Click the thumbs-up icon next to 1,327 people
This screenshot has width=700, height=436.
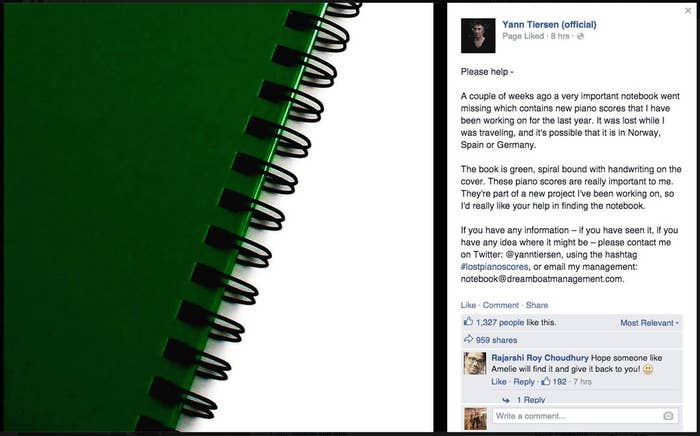tap(468, 322)
